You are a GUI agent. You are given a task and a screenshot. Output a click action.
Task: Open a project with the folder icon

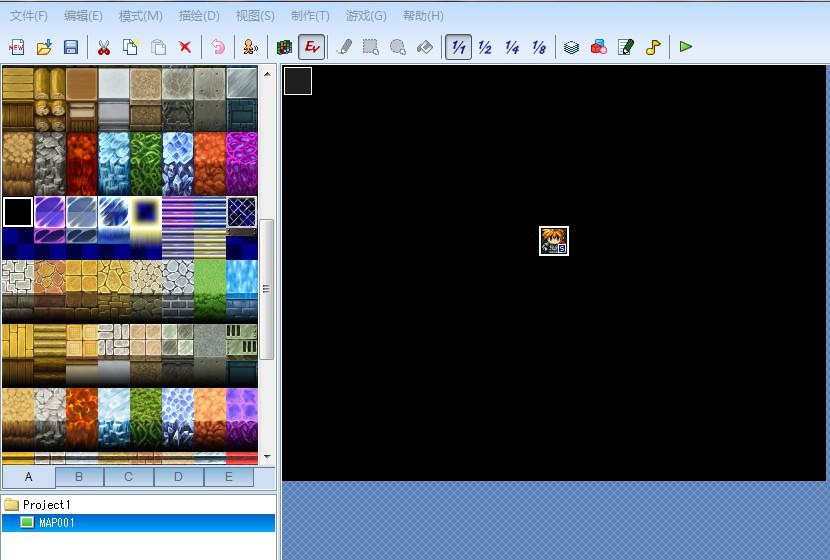pyautogui.click(x=44, y=47)
